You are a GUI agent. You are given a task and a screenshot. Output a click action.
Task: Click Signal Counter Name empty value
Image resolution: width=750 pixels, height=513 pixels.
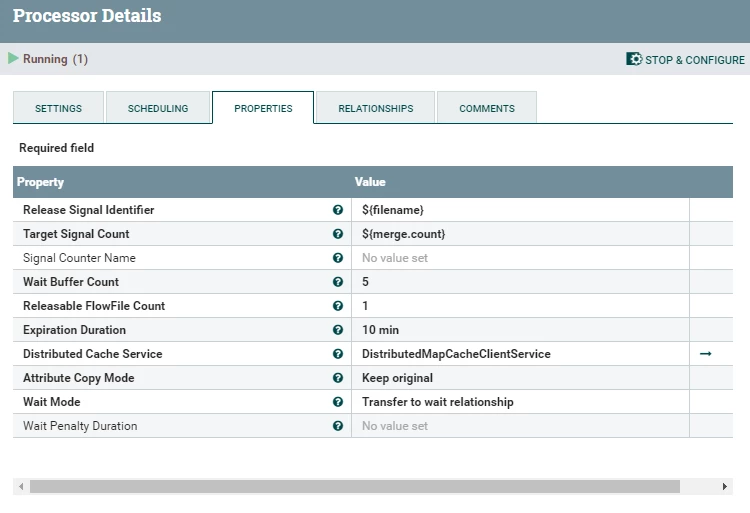520,258
